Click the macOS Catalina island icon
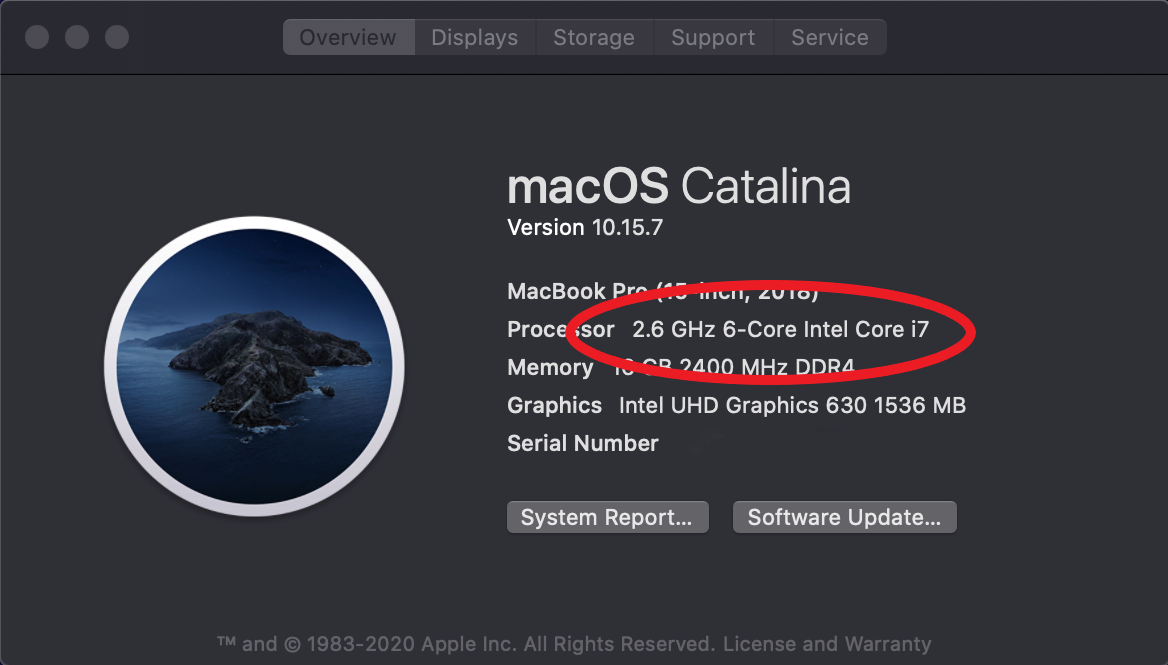 [x=255, y=366]
